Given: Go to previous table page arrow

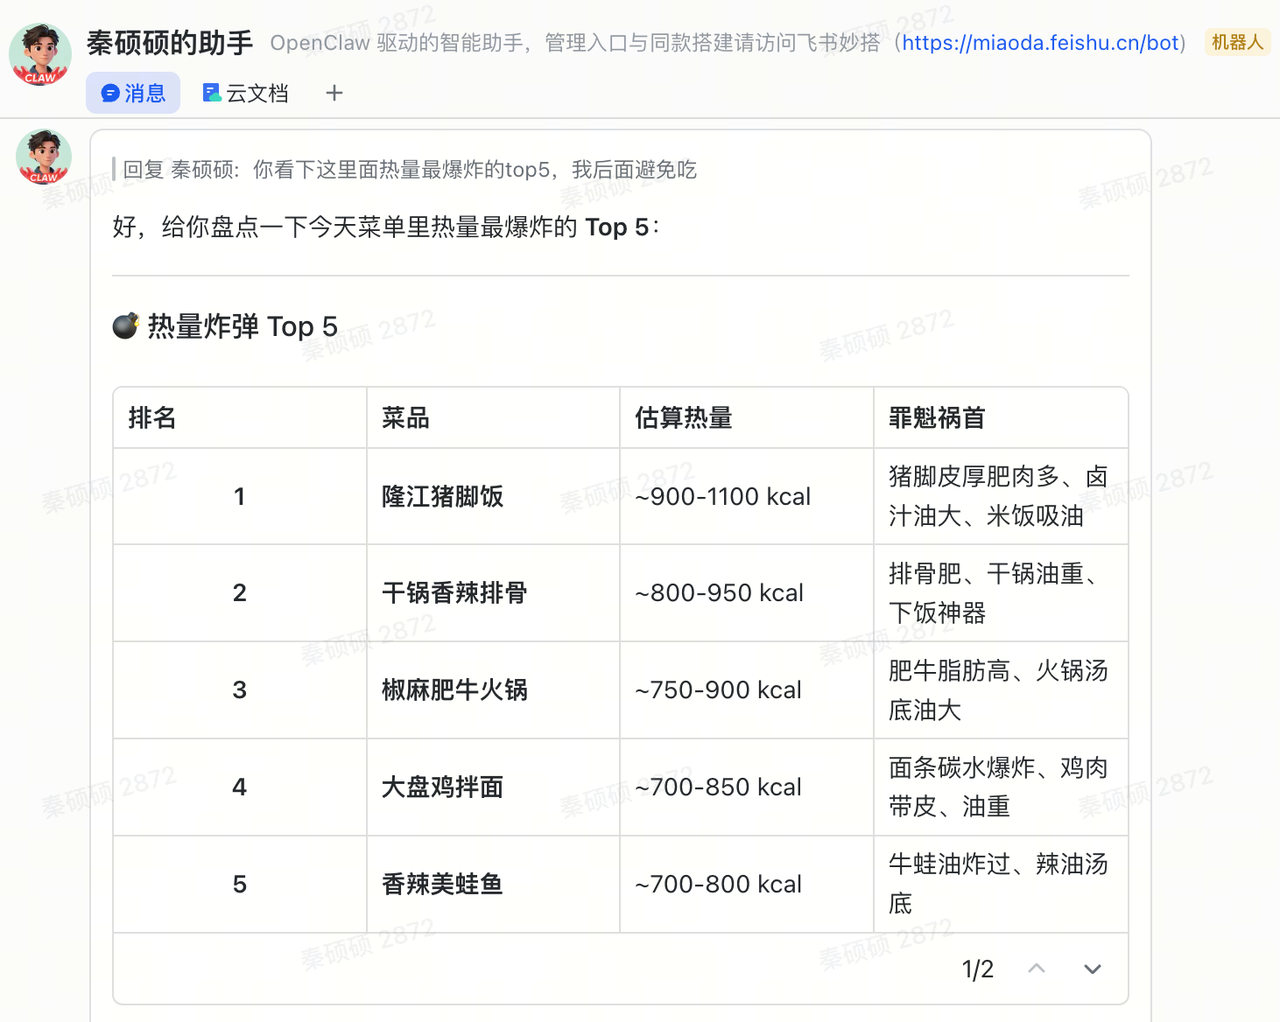Looking at the screenshot, I should click(x=1037, y=968).
